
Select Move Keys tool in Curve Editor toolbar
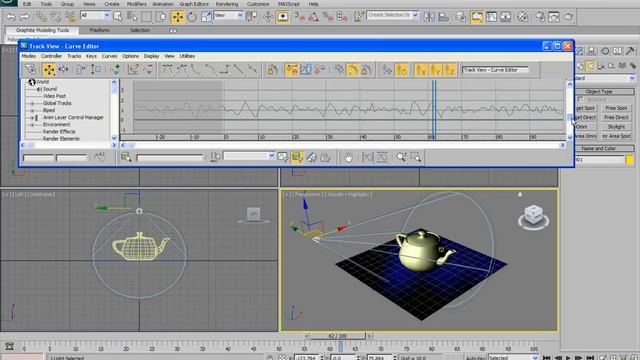(49, 70)
